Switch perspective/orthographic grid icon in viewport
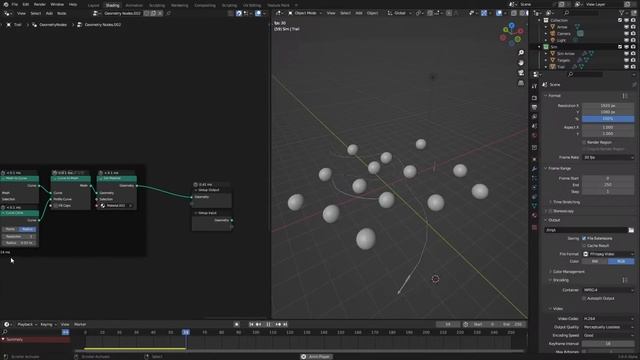Viewport: 640px width, 360px height. tap(521, 83)
